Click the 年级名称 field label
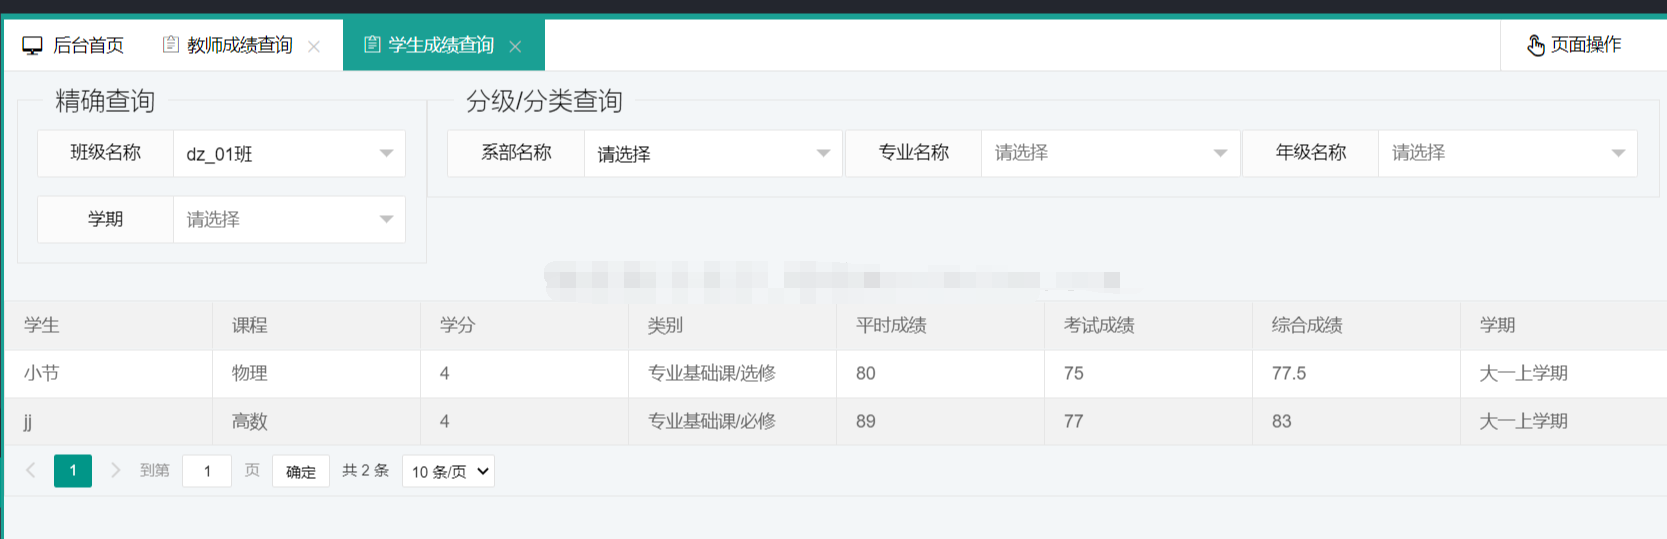The image size is (1667, 539). 1311,152
